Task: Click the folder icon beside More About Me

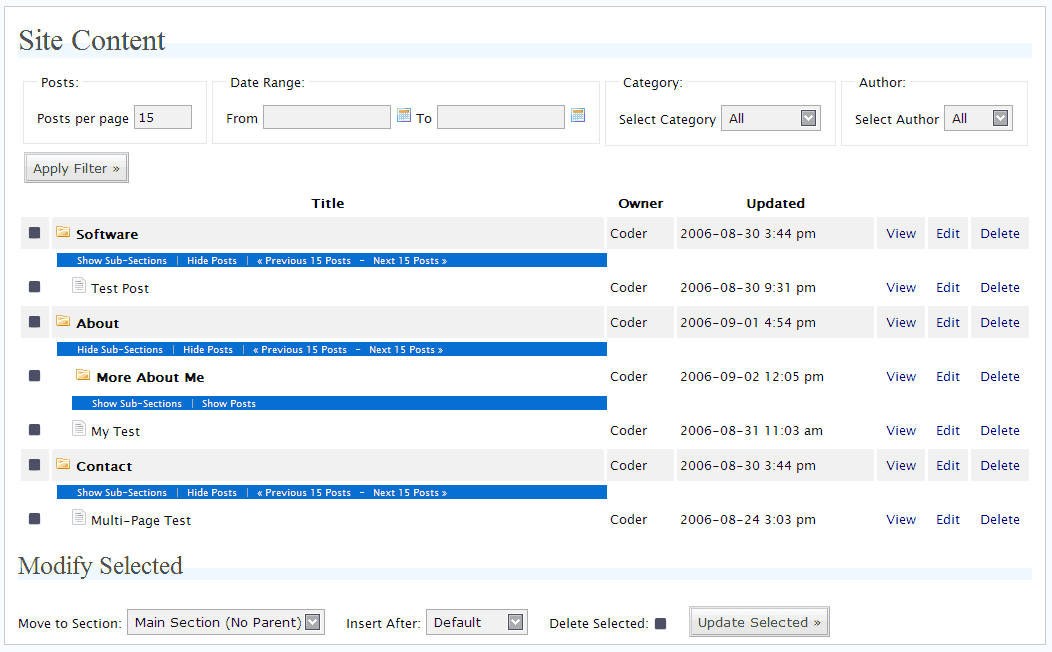Action: [83, 375]
